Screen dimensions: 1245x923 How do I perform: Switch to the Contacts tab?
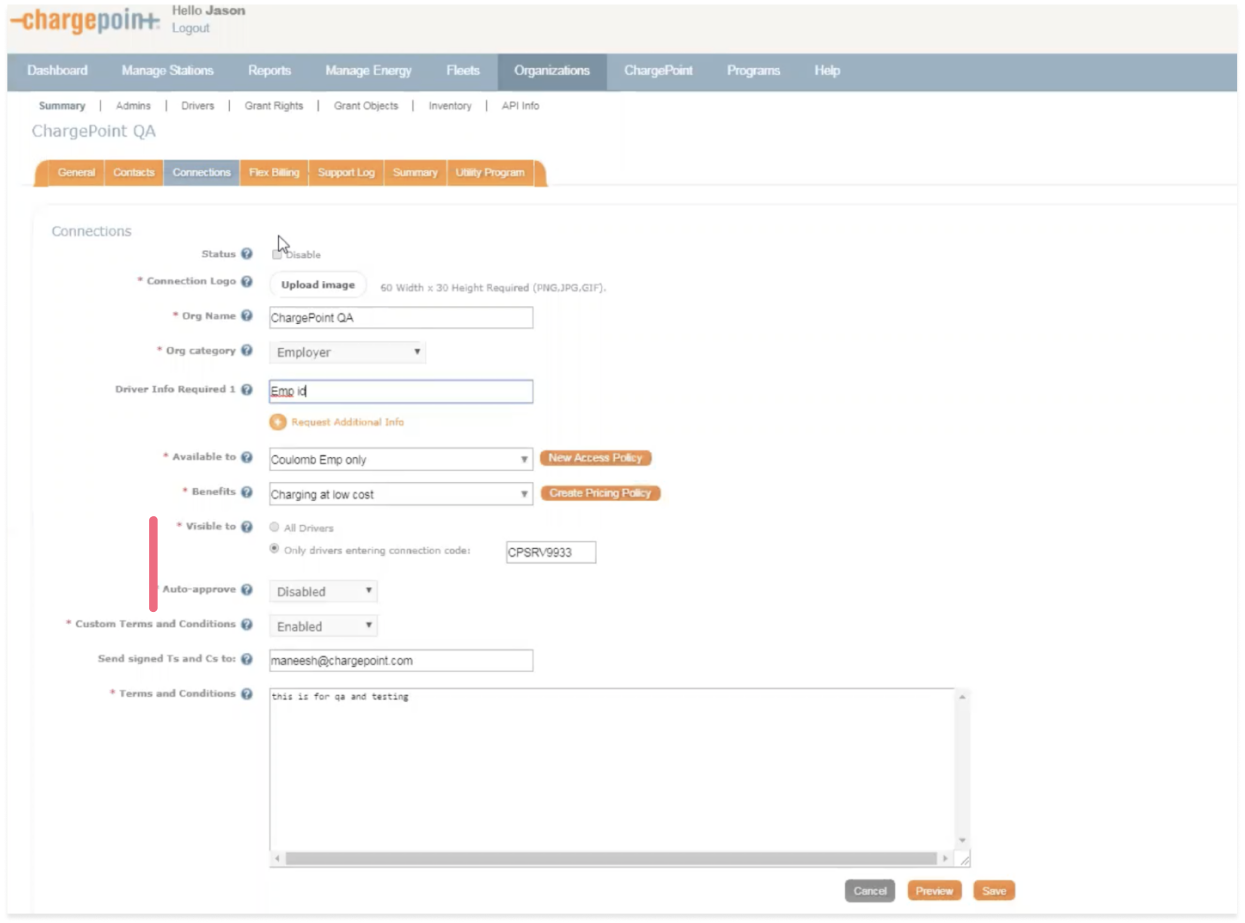(x=134, y=173)
